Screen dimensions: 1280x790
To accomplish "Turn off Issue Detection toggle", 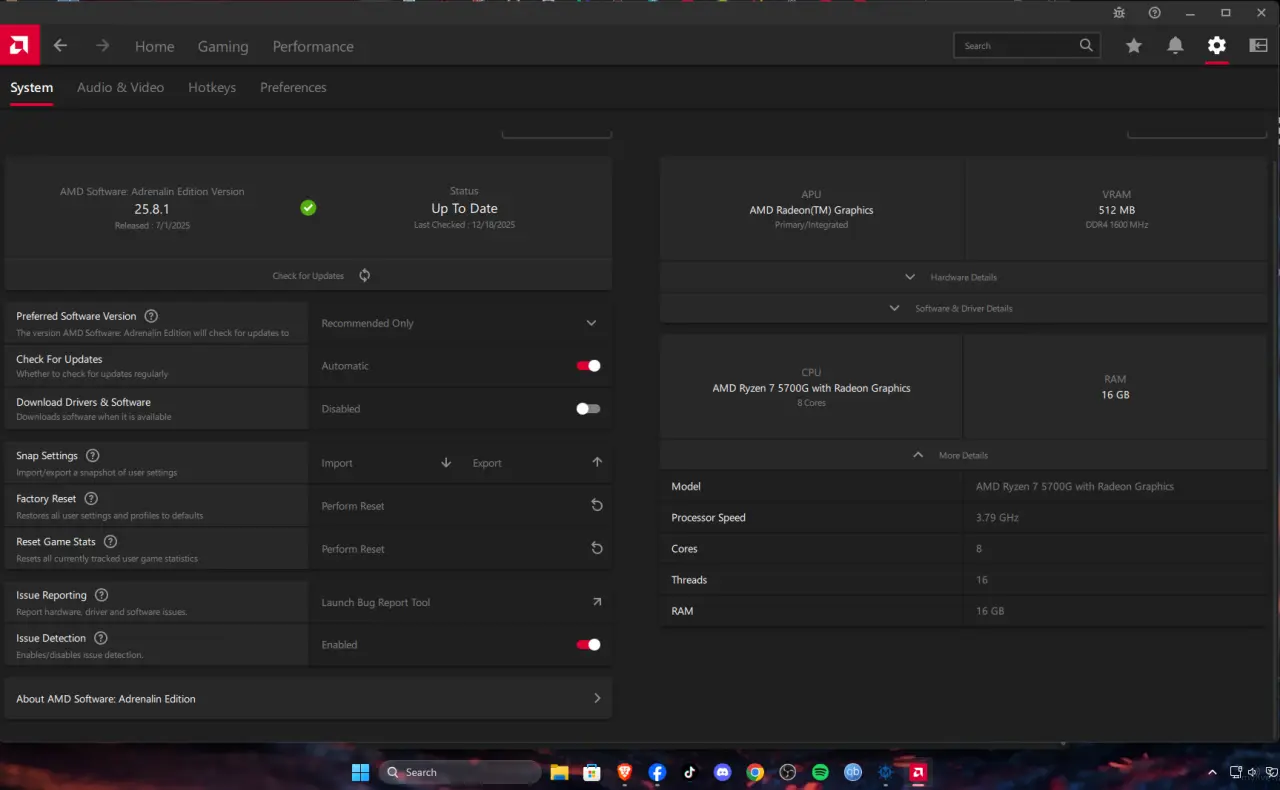I will click(588, 645).
